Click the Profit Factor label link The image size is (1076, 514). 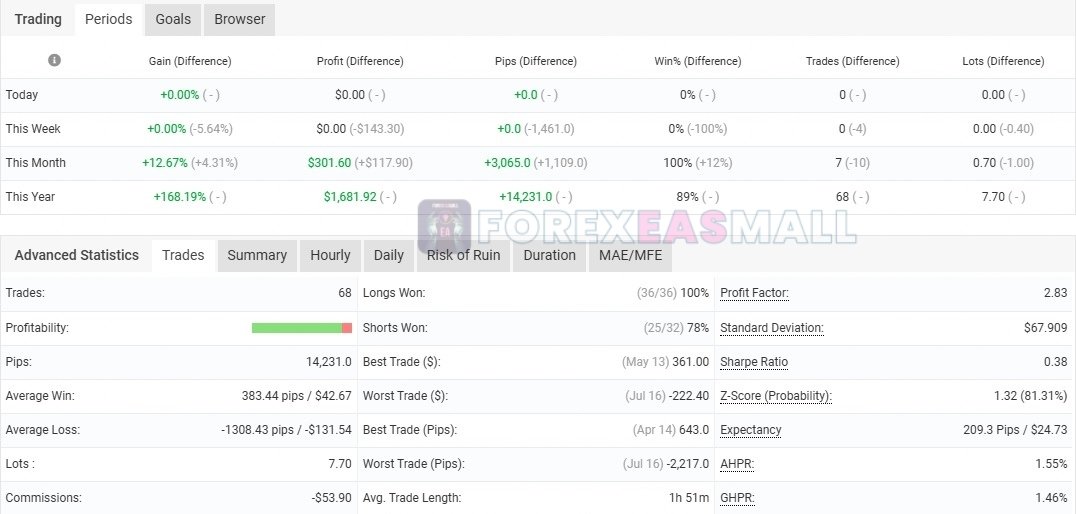pyautogui.click(x=754, y=293)
